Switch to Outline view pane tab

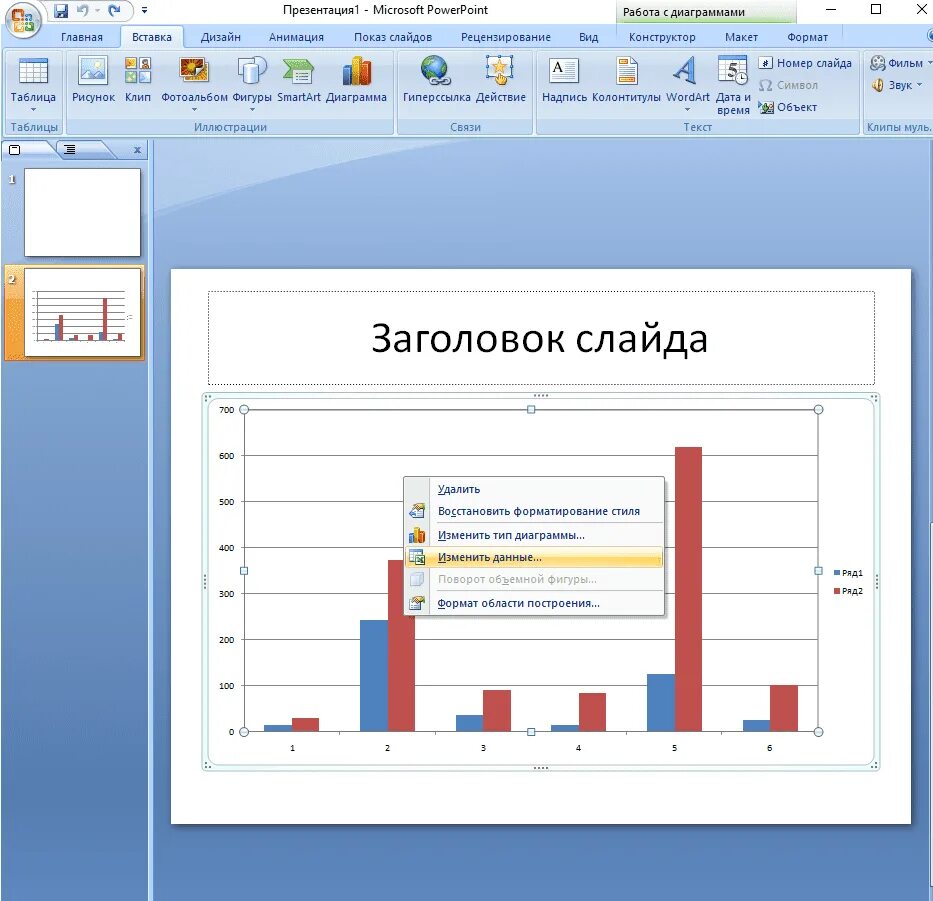70,150
